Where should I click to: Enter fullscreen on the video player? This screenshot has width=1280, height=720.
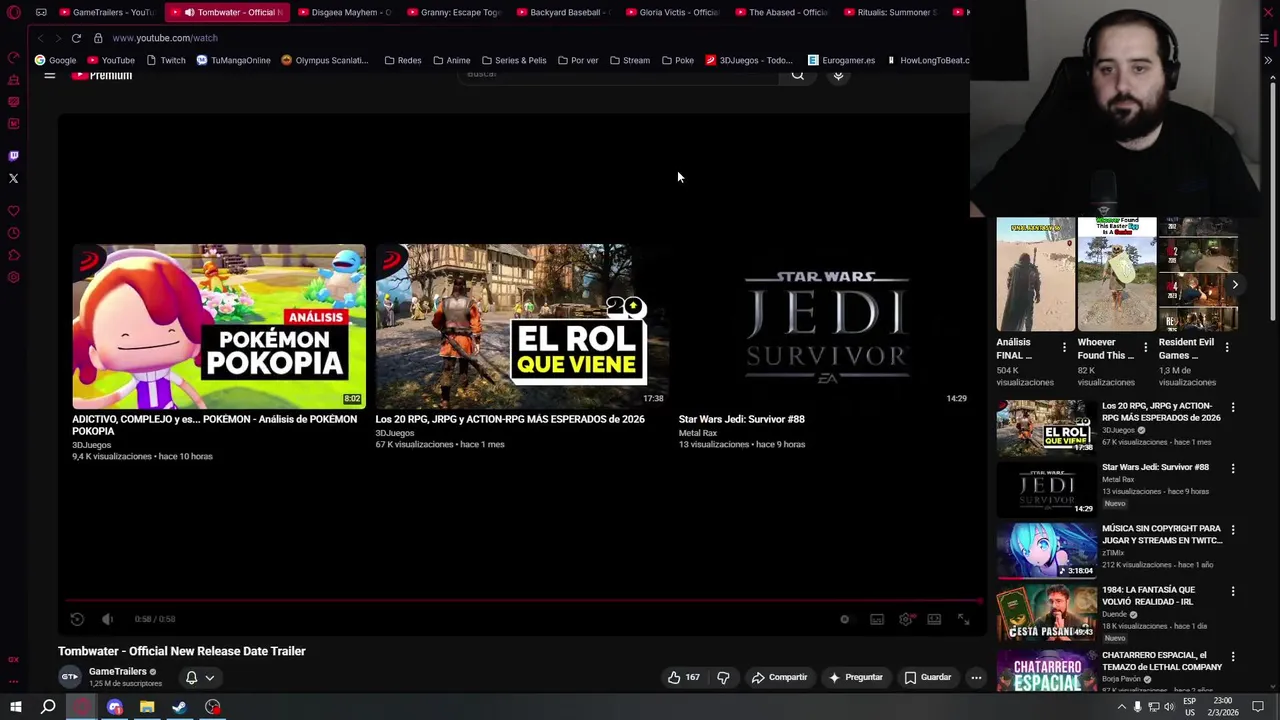[x=963, y=619]
